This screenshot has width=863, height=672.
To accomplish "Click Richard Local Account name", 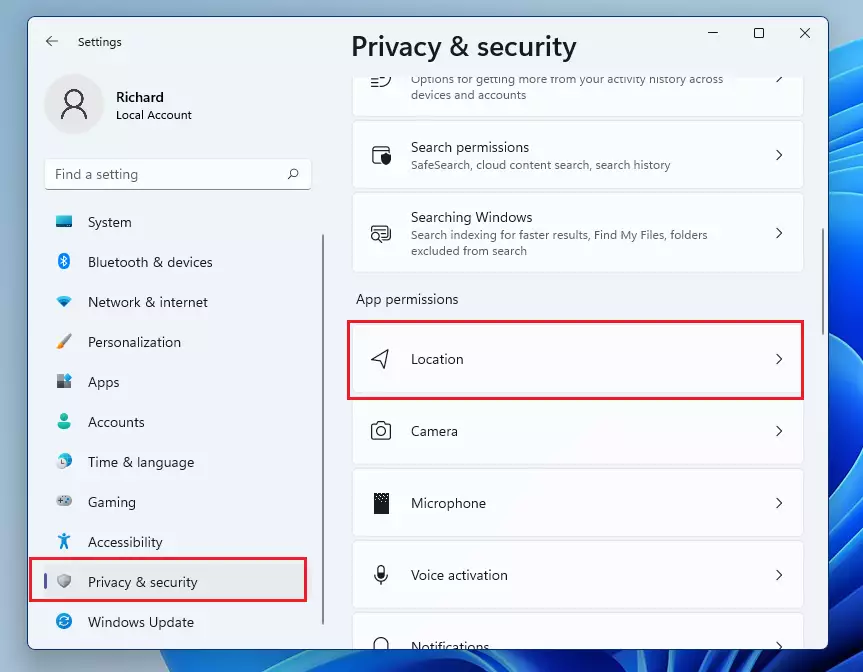I will [154, 105].
